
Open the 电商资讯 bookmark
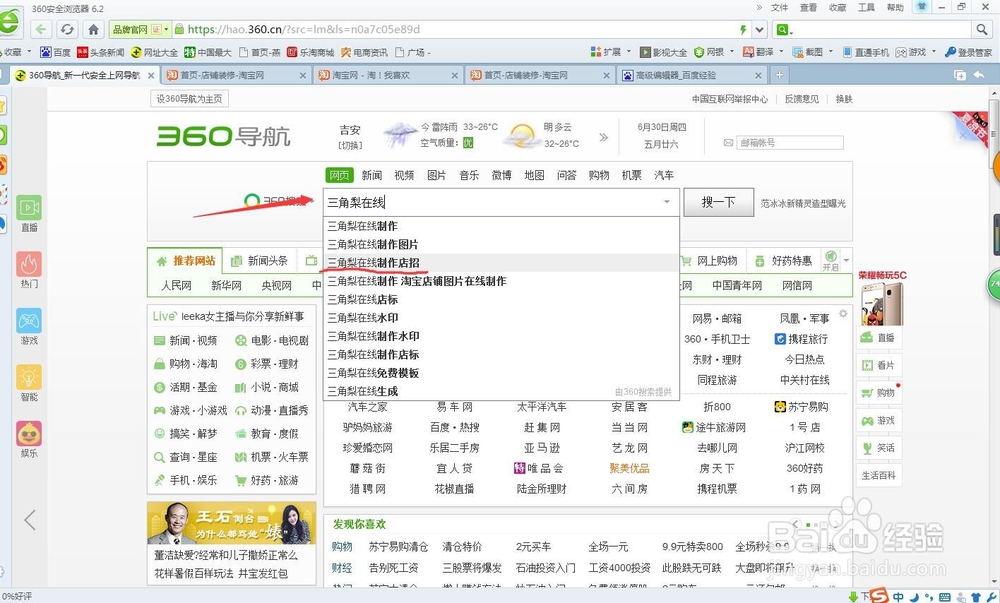pos(364,52)
